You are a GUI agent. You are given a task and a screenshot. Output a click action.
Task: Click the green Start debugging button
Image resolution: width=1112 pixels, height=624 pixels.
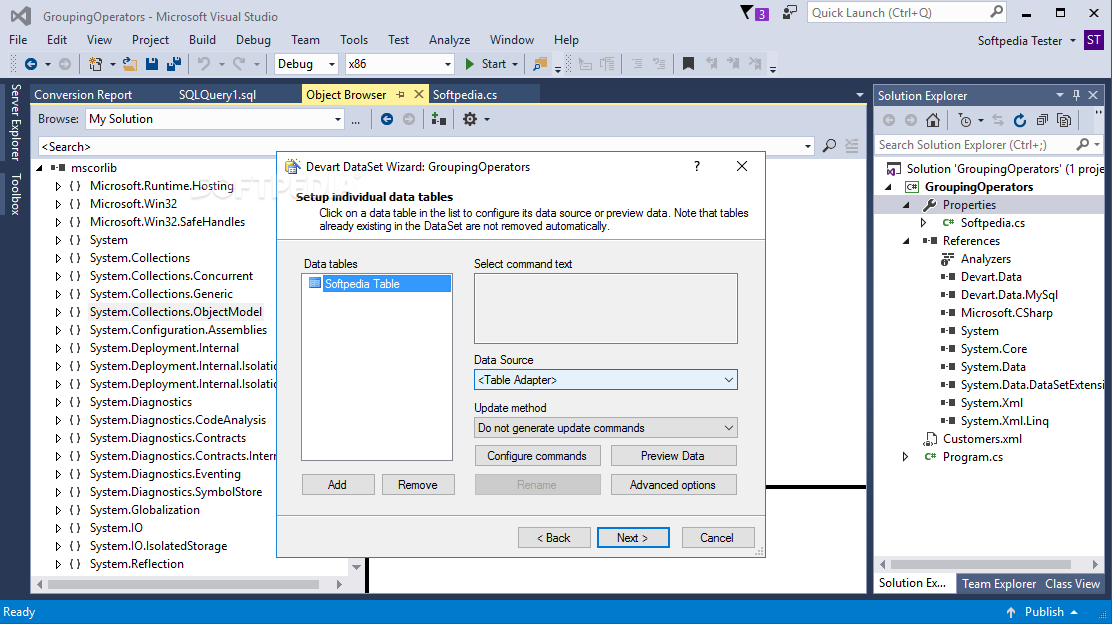486,64
